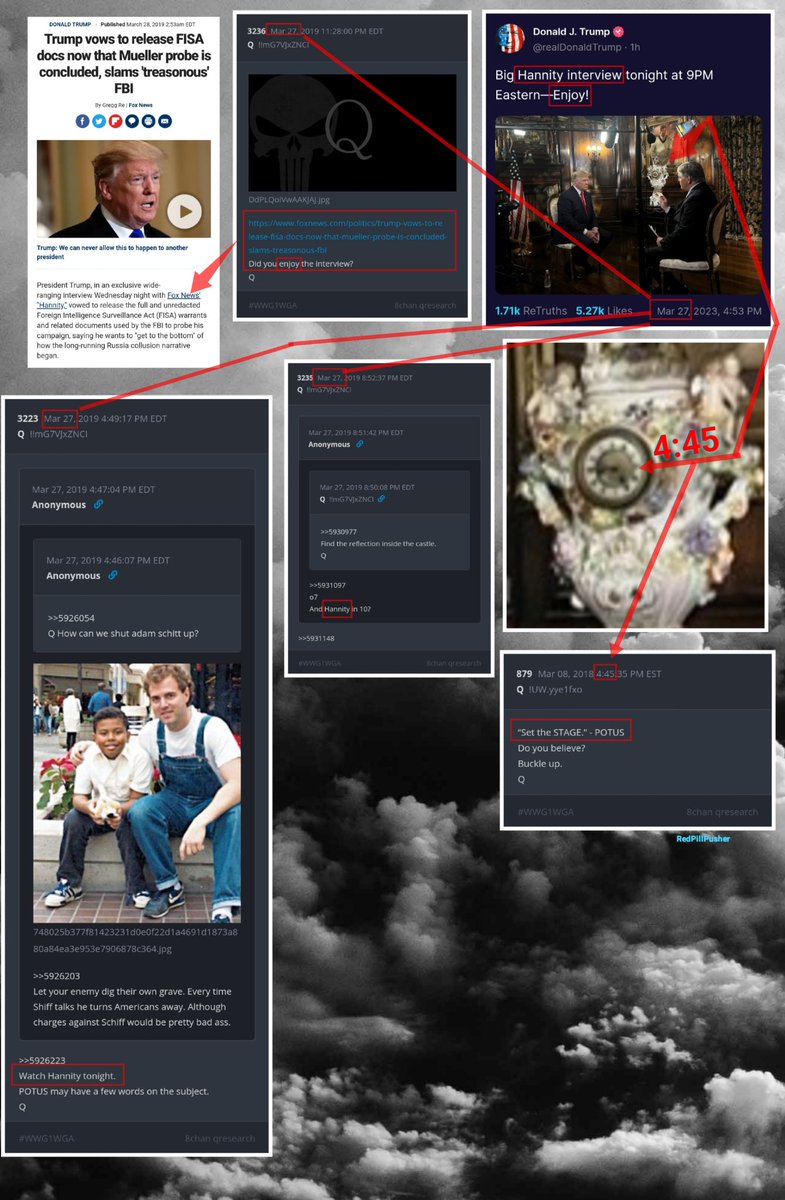785x1200 pixels.
Task: Select post number 3223
Action: [x=27, y=419]
